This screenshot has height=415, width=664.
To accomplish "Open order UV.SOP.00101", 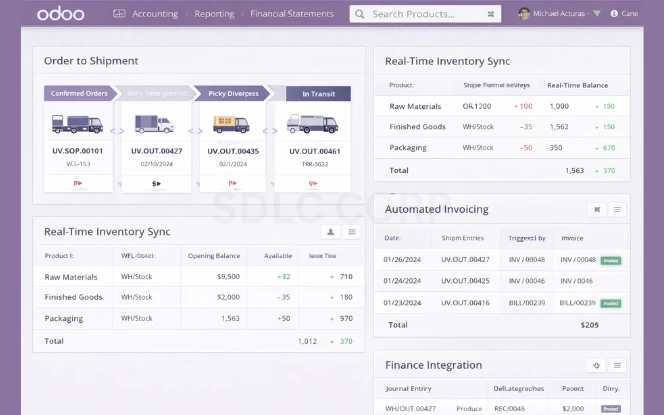I will [77, 151].
